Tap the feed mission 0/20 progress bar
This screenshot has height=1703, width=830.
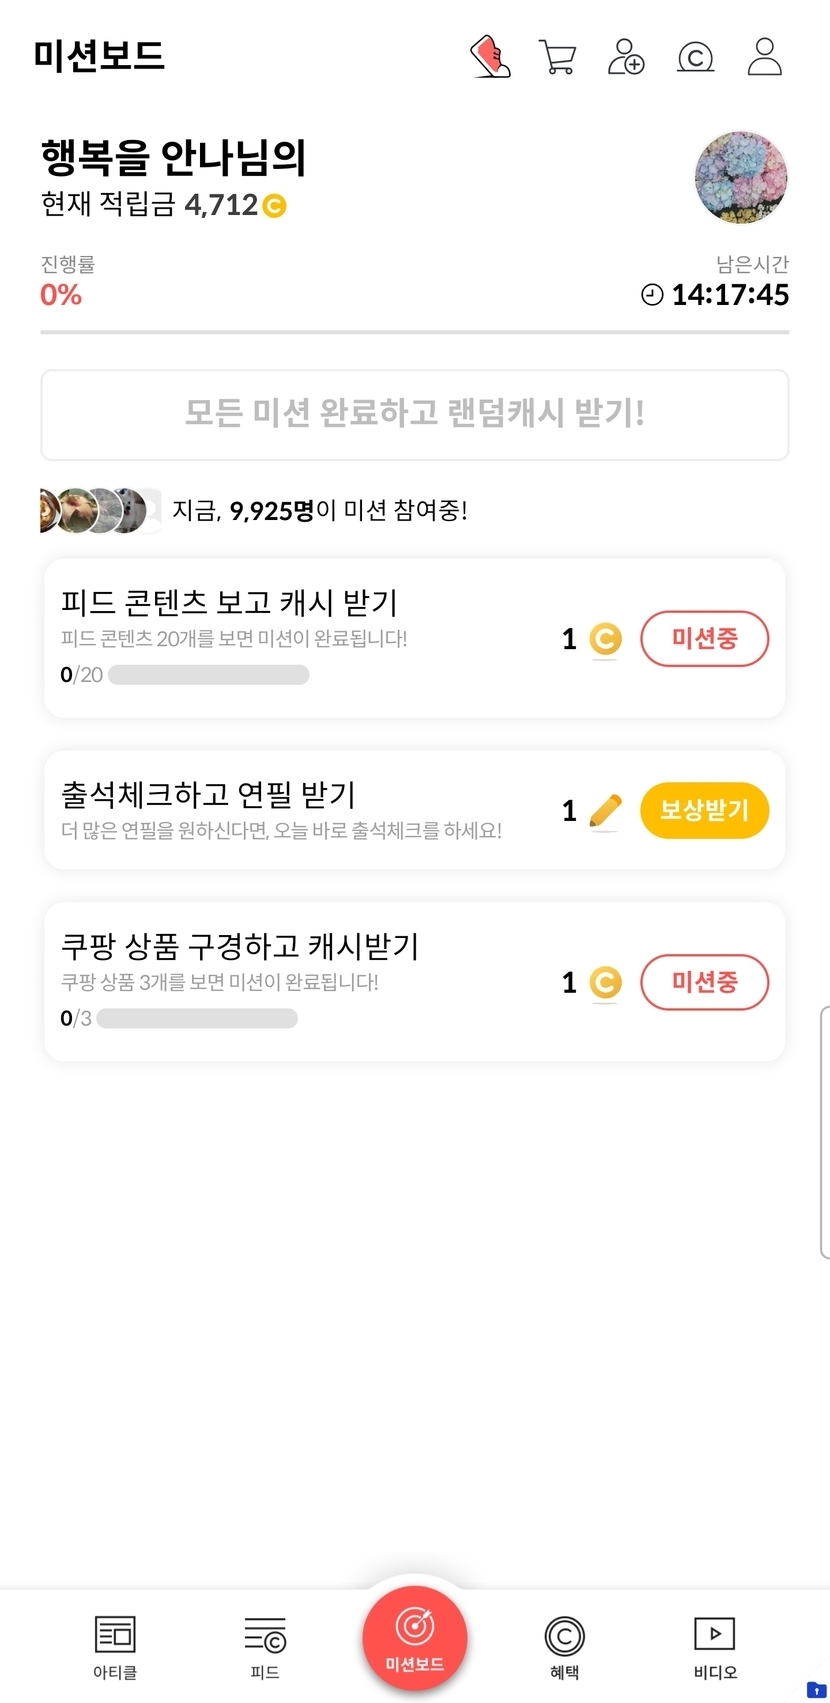(x=208, y=675)
